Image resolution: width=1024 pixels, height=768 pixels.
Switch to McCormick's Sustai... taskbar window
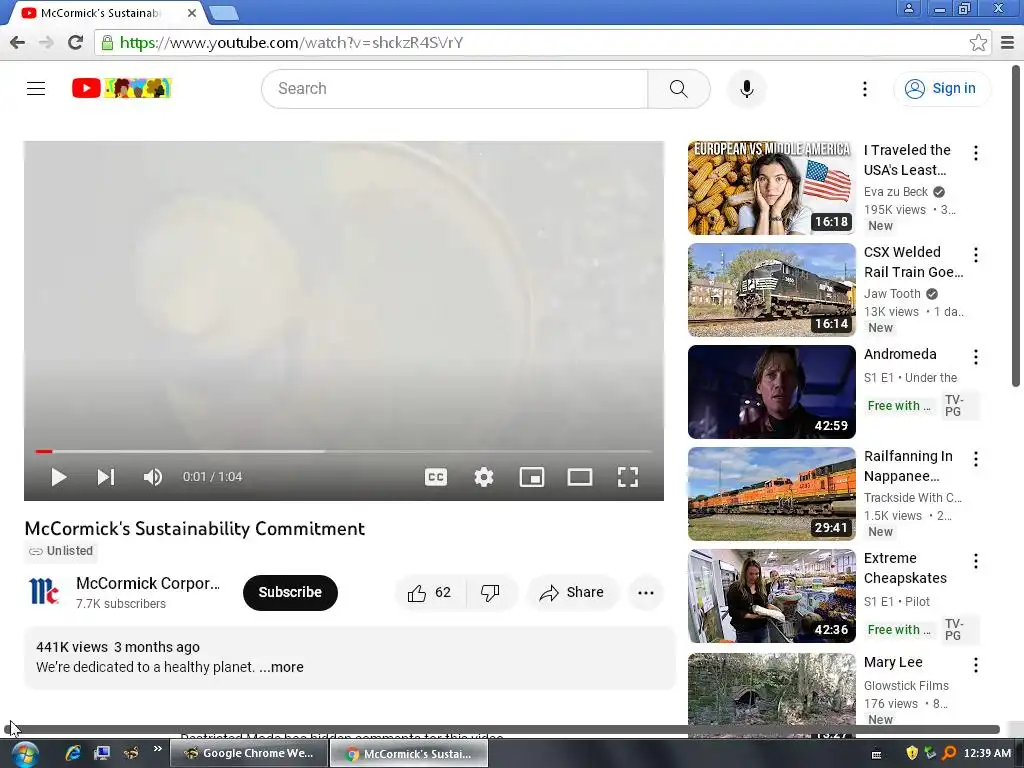click(409, 753)
